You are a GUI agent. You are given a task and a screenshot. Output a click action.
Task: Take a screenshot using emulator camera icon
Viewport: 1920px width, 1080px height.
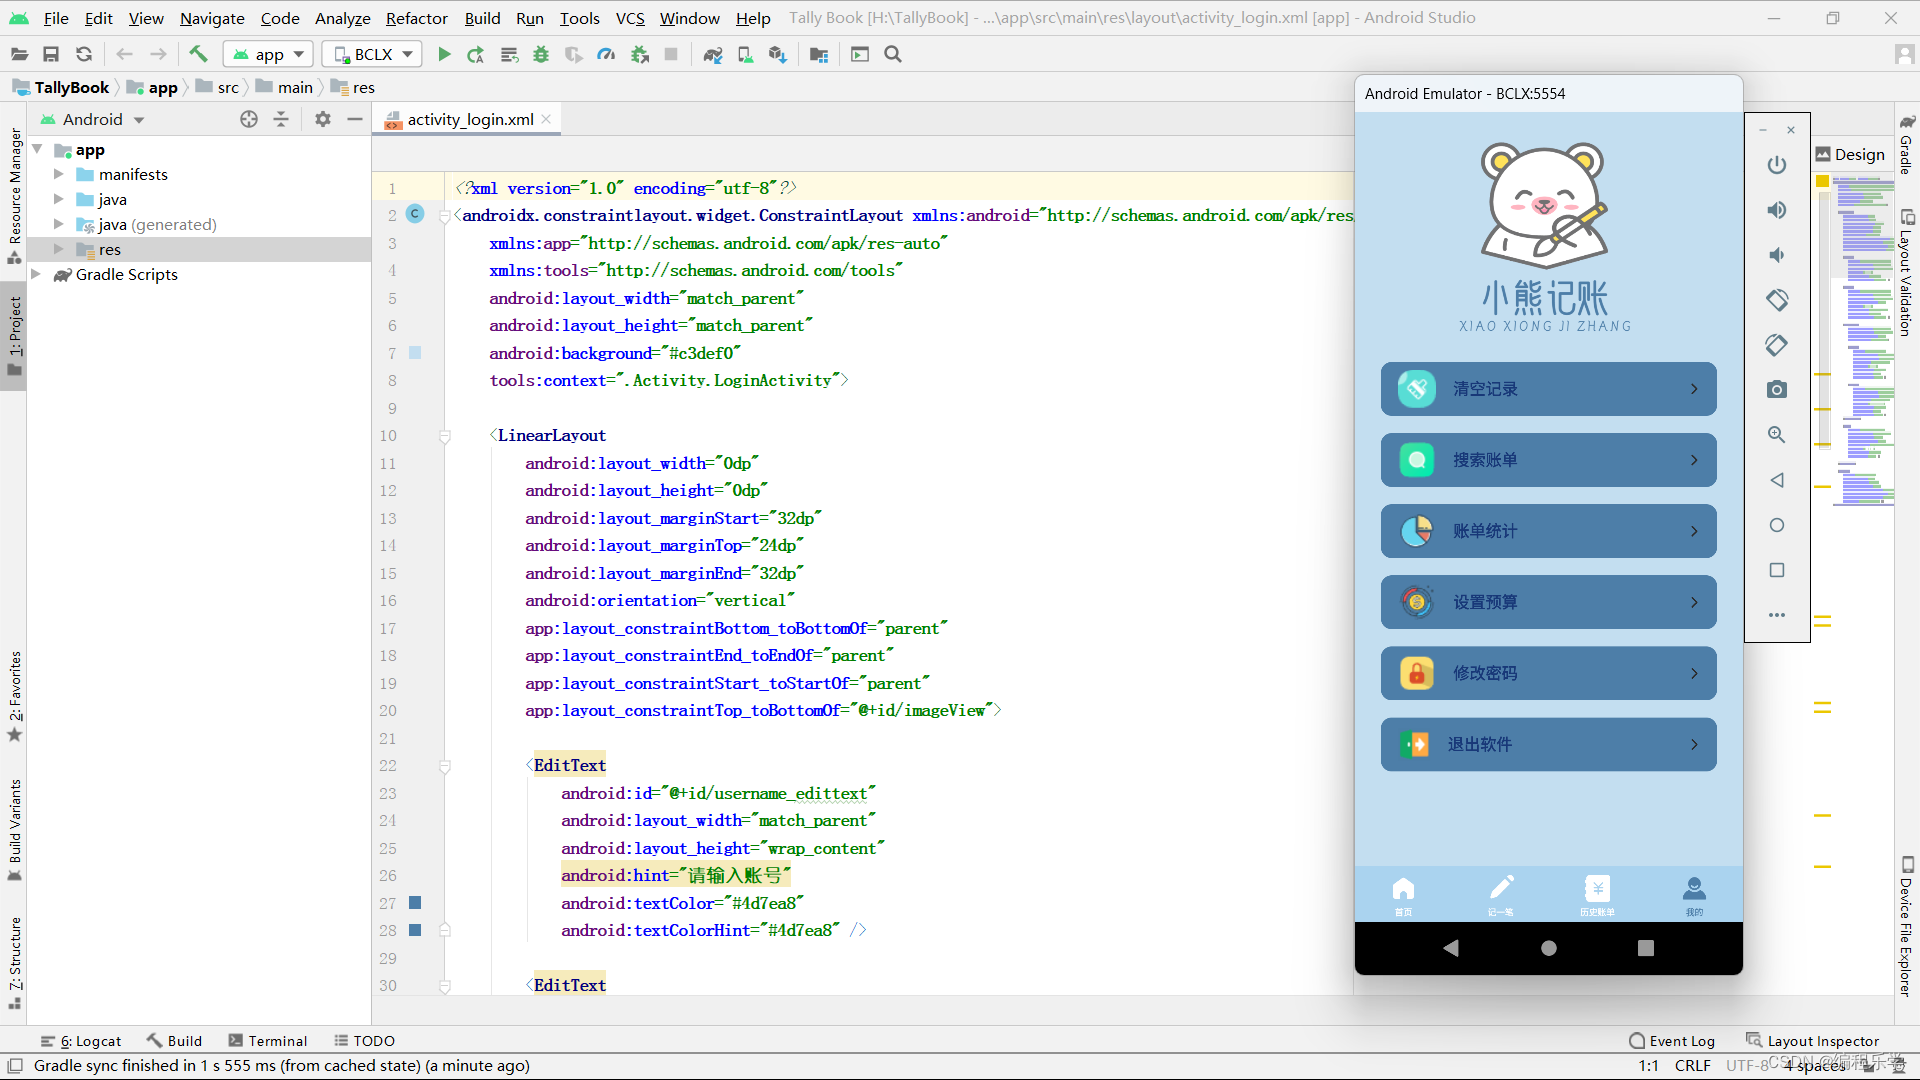[x=1777, y=389]
